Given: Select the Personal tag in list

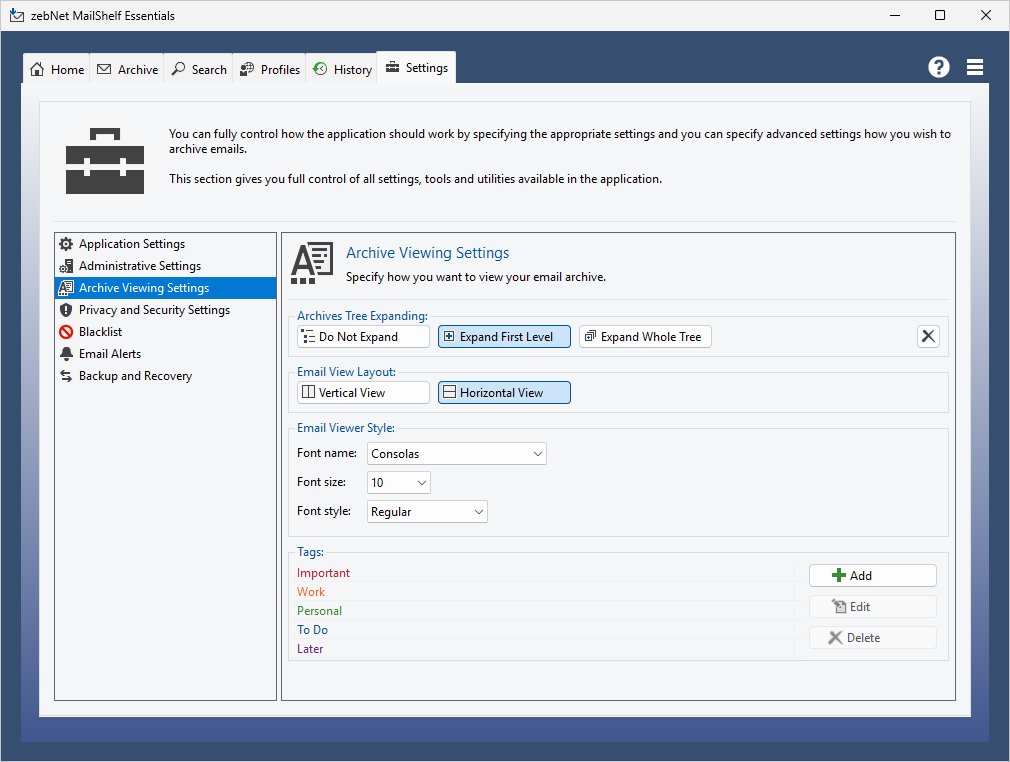Looking at the screenshot, I should 320,611.
